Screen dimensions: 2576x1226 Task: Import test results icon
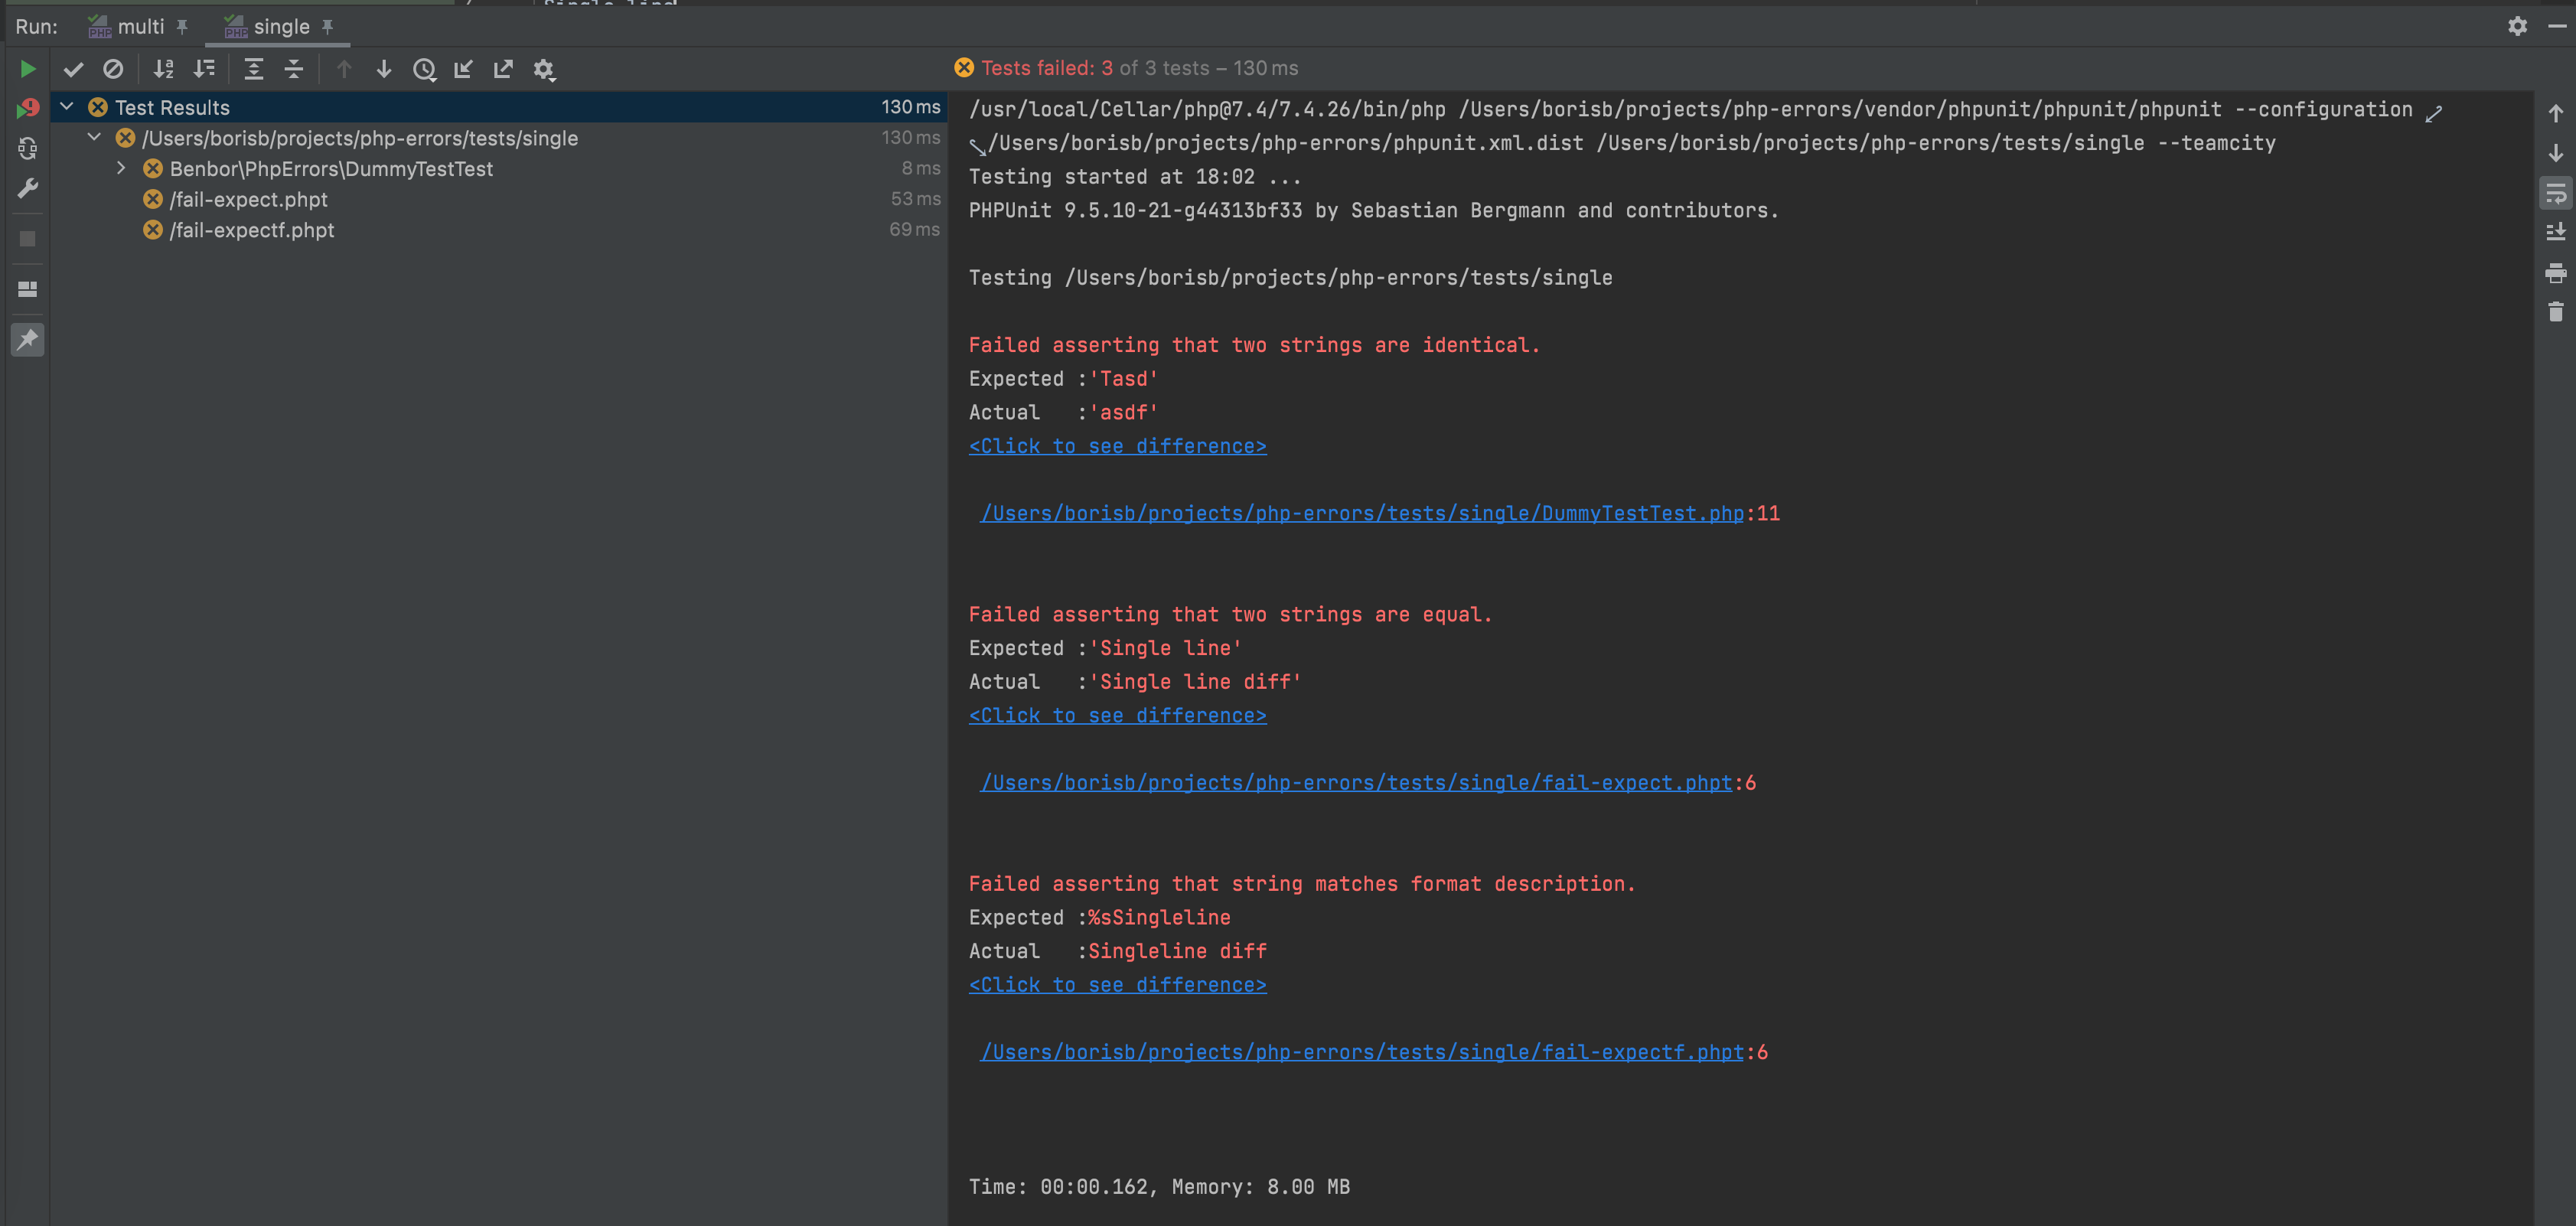463,69
